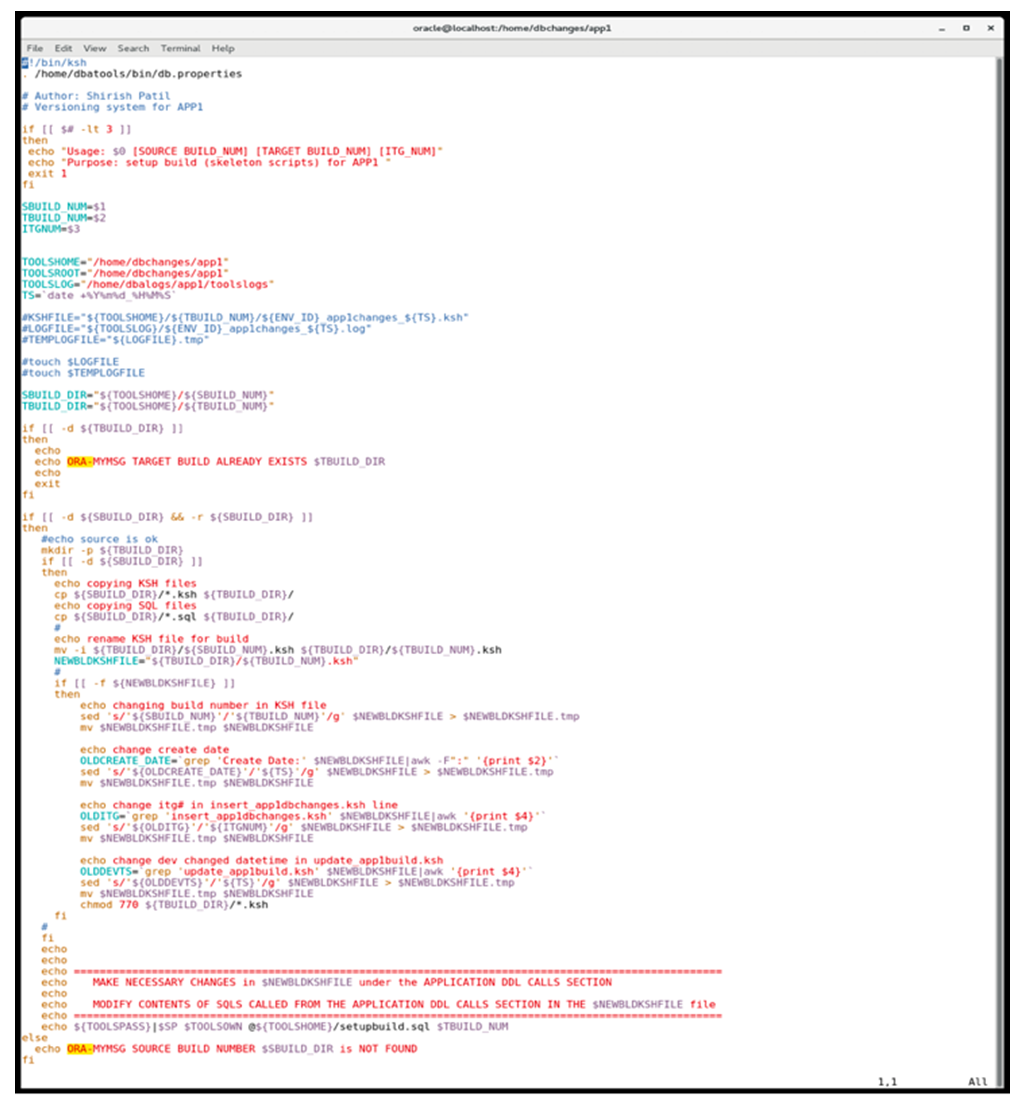
Task: Open the Help menu
Action: [223, 48]
